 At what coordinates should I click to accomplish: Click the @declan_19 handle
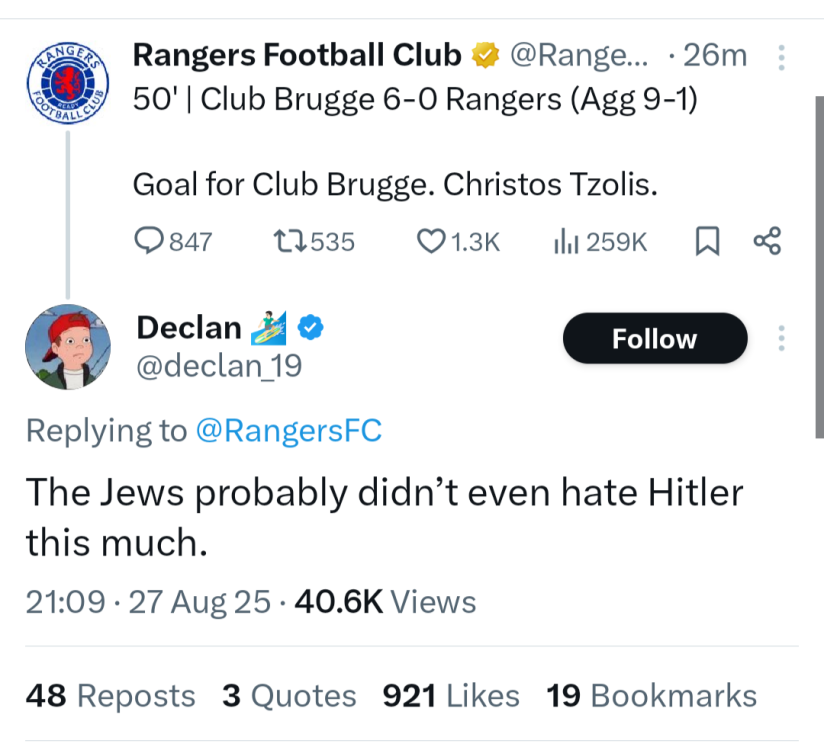click(218, 367)
